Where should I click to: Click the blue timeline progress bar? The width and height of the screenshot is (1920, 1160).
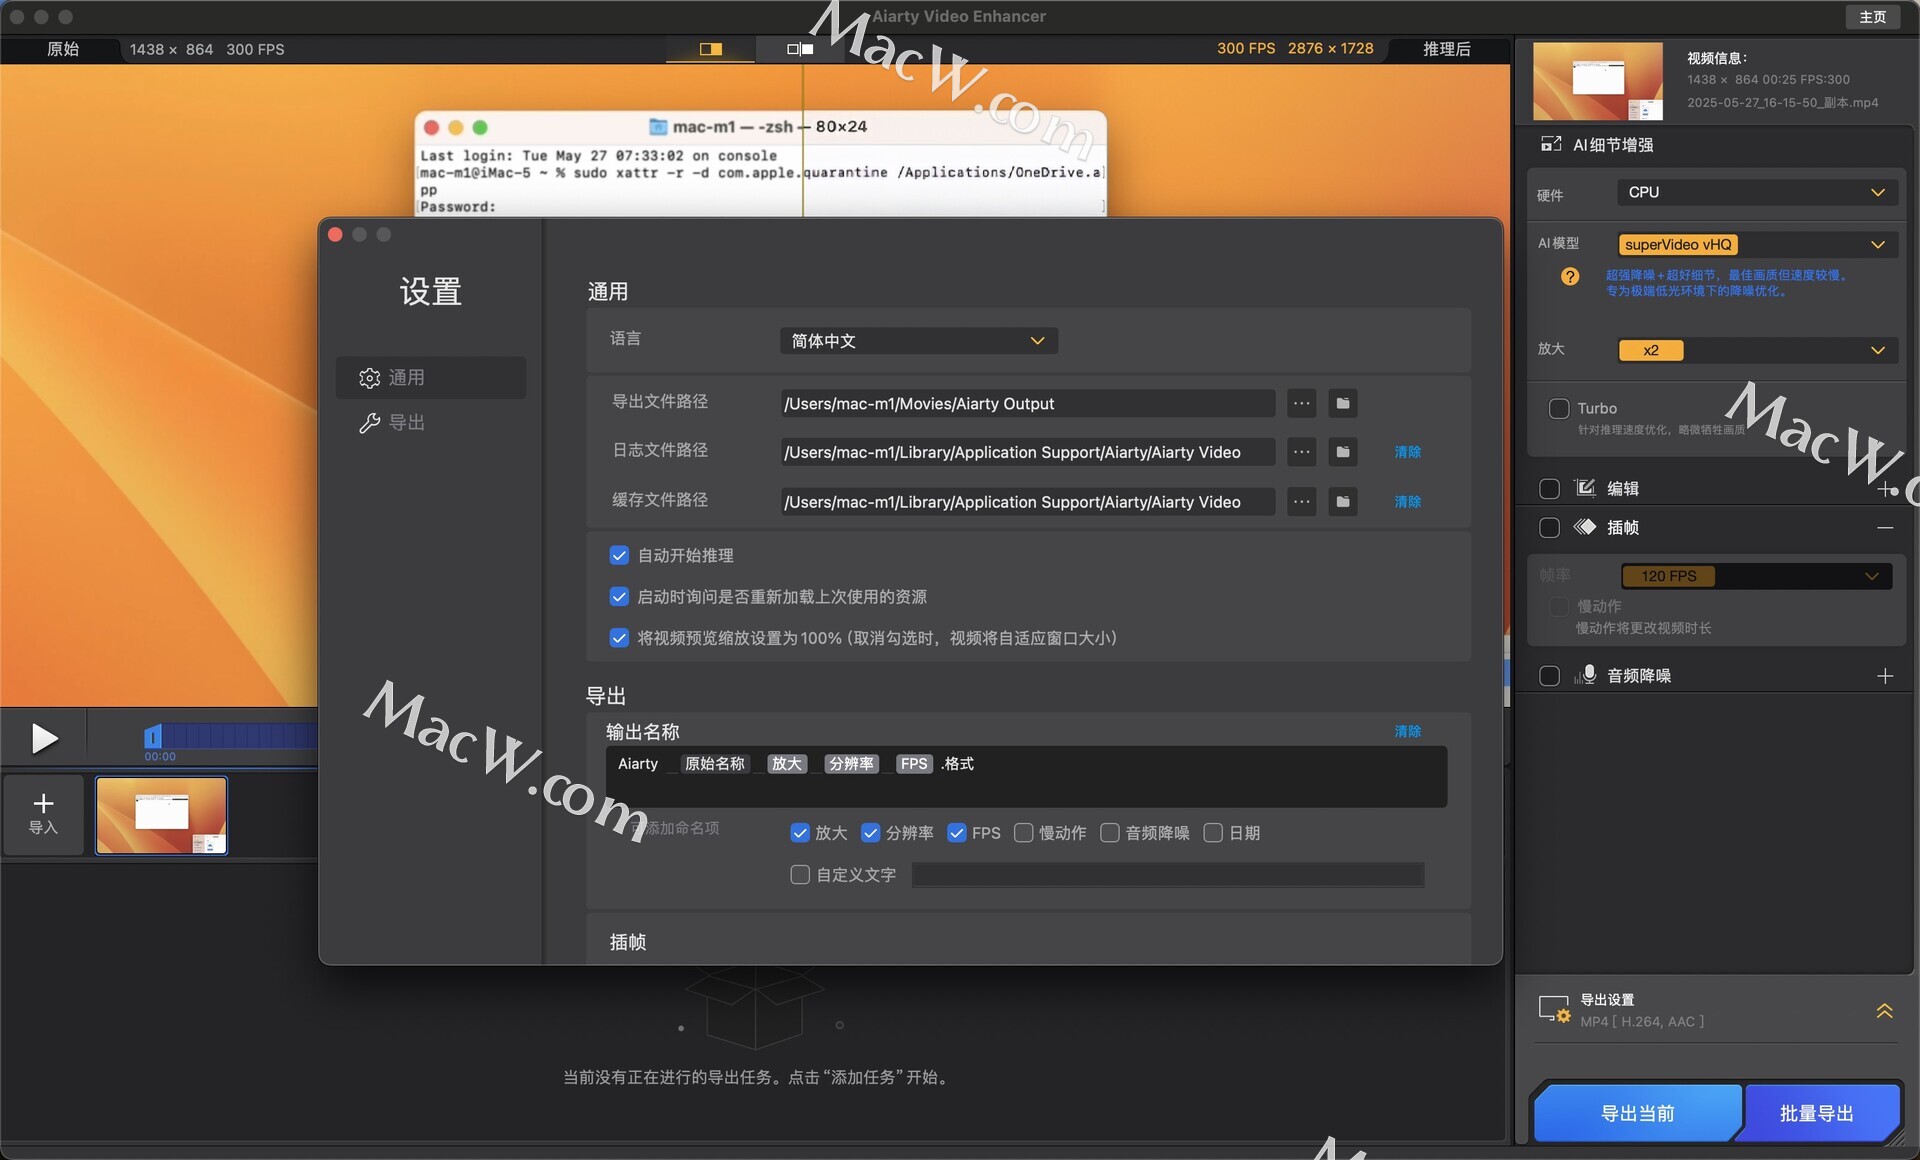(x=238, y=736)
